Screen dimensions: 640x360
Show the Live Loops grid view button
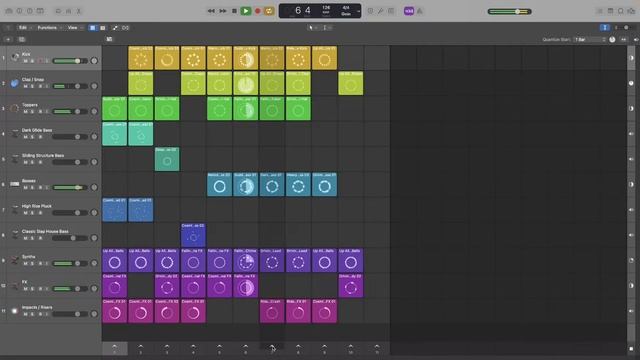pyautogui.click(x=93, y=28)
